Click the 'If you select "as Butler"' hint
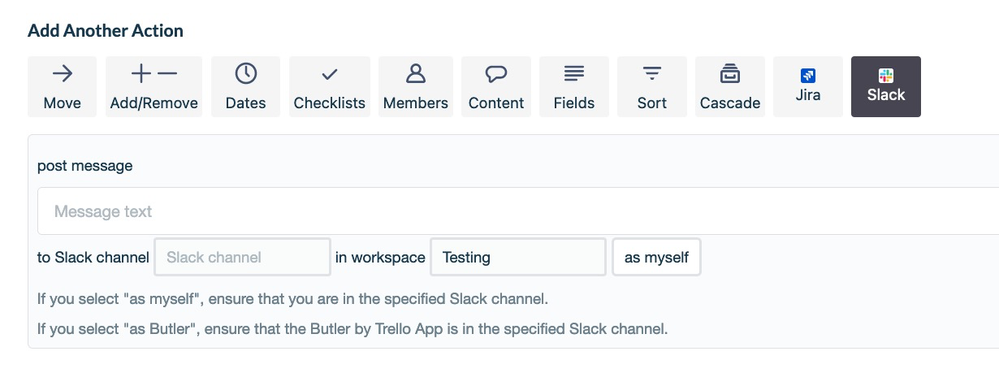 352,329
